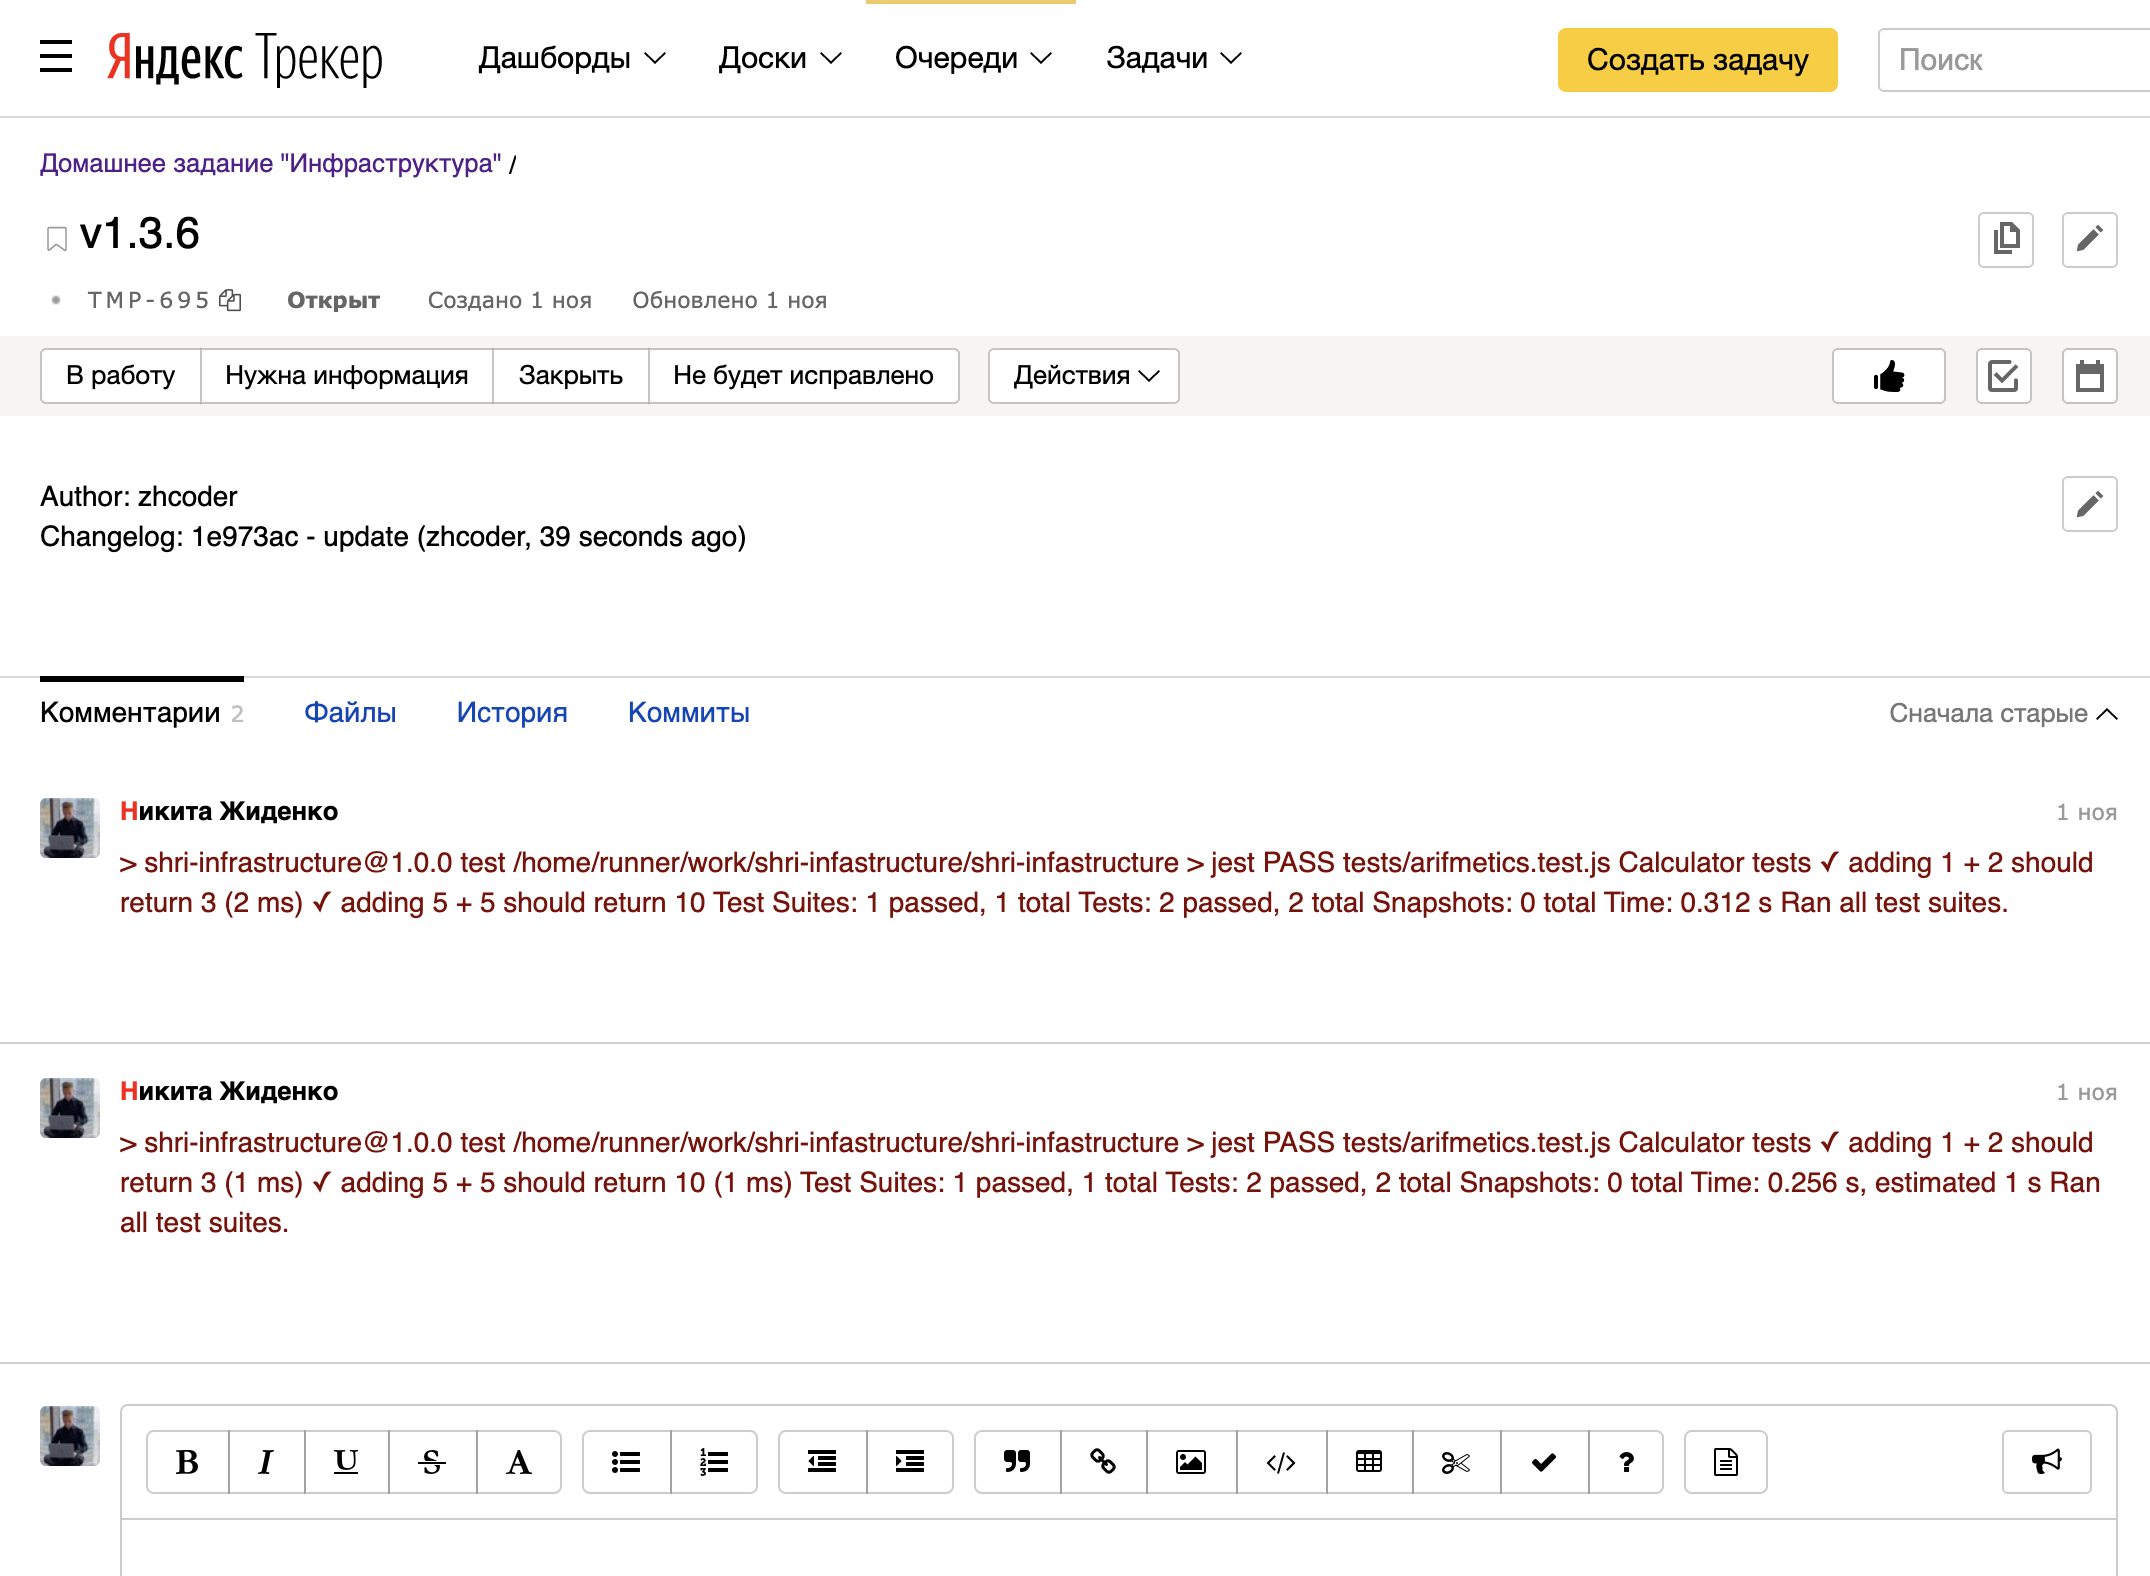Insert a link with the chain icon
Image resolution: width=2150 pixels, height=1576 pixels.
(1103, 1462)
